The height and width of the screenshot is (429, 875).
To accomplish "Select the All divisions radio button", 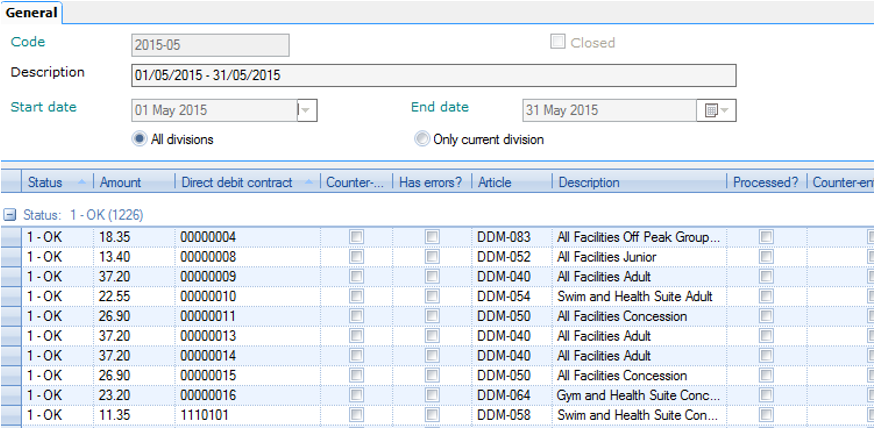I will (x=140, y=139).
